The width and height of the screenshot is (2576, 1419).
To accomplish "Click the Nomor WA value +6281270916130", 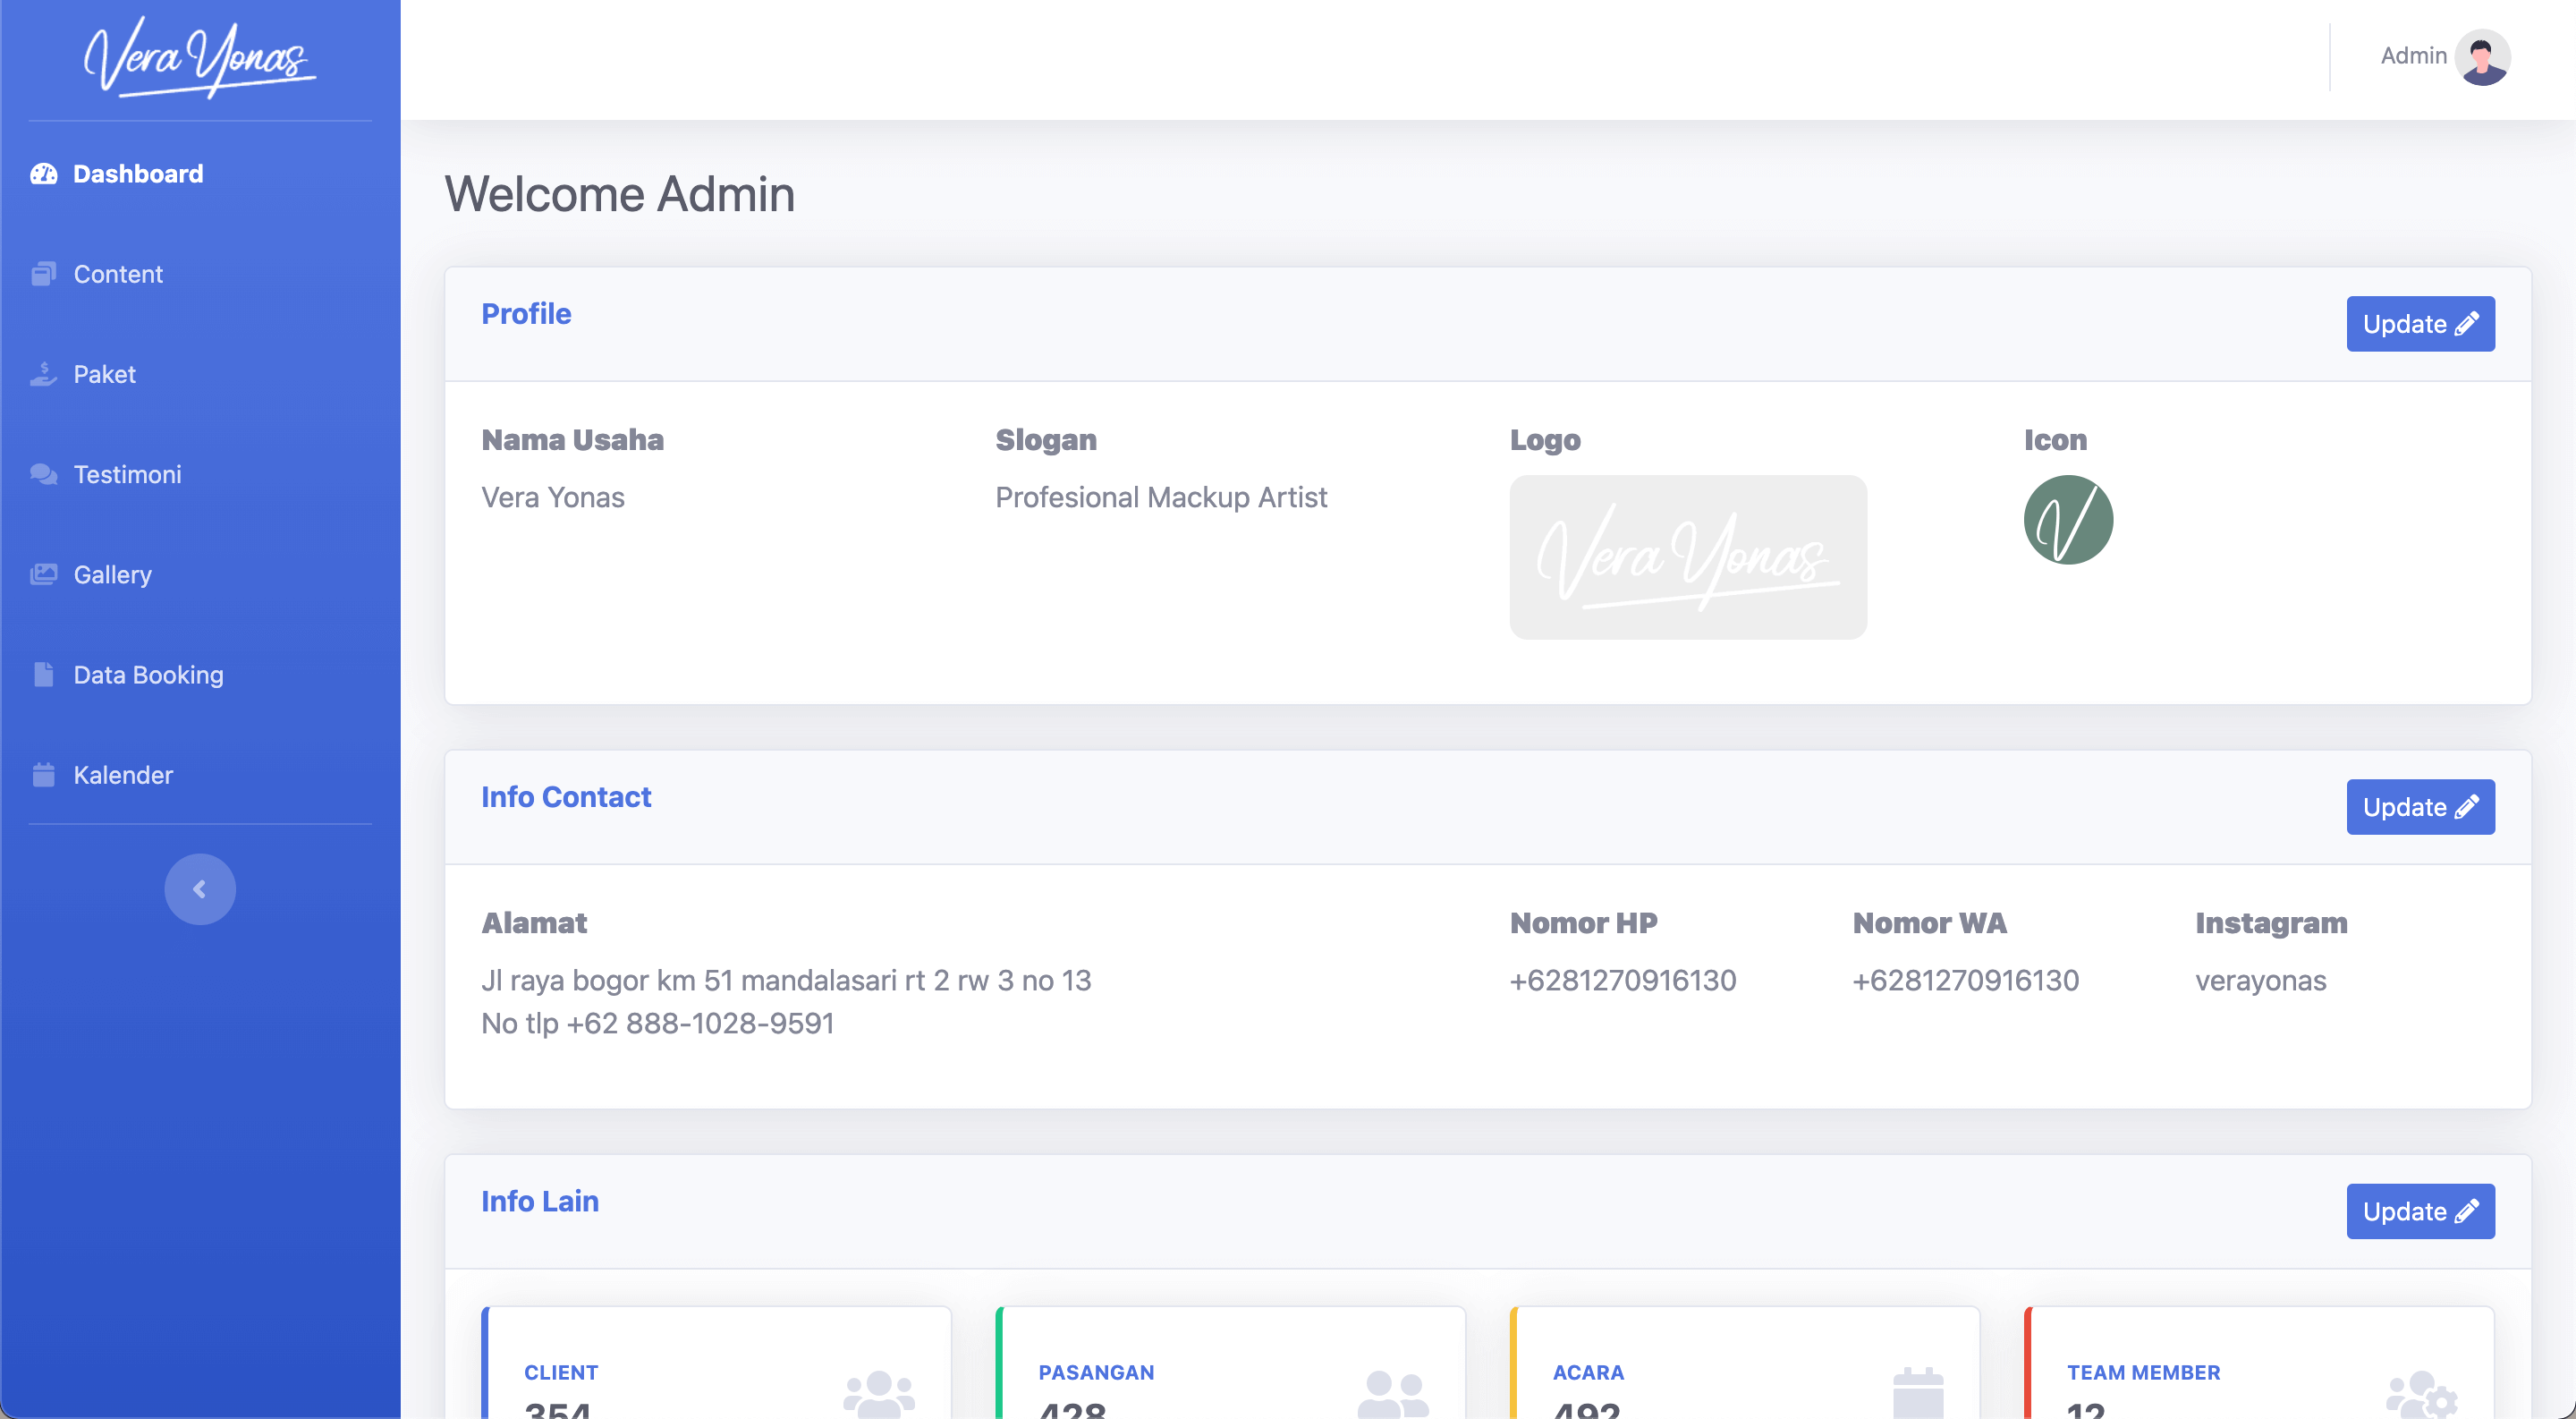I will (1966, 980).
